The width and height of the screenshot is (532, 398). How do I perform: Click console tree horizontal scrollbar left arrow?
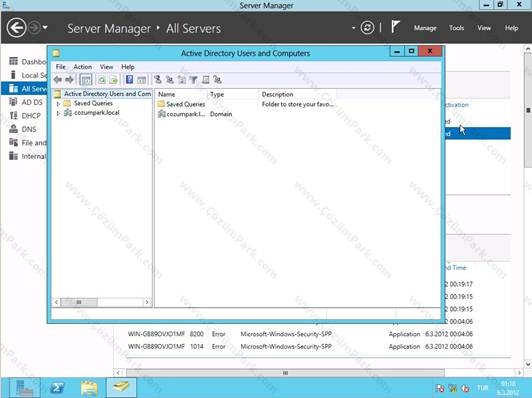(x=56, y=302)
